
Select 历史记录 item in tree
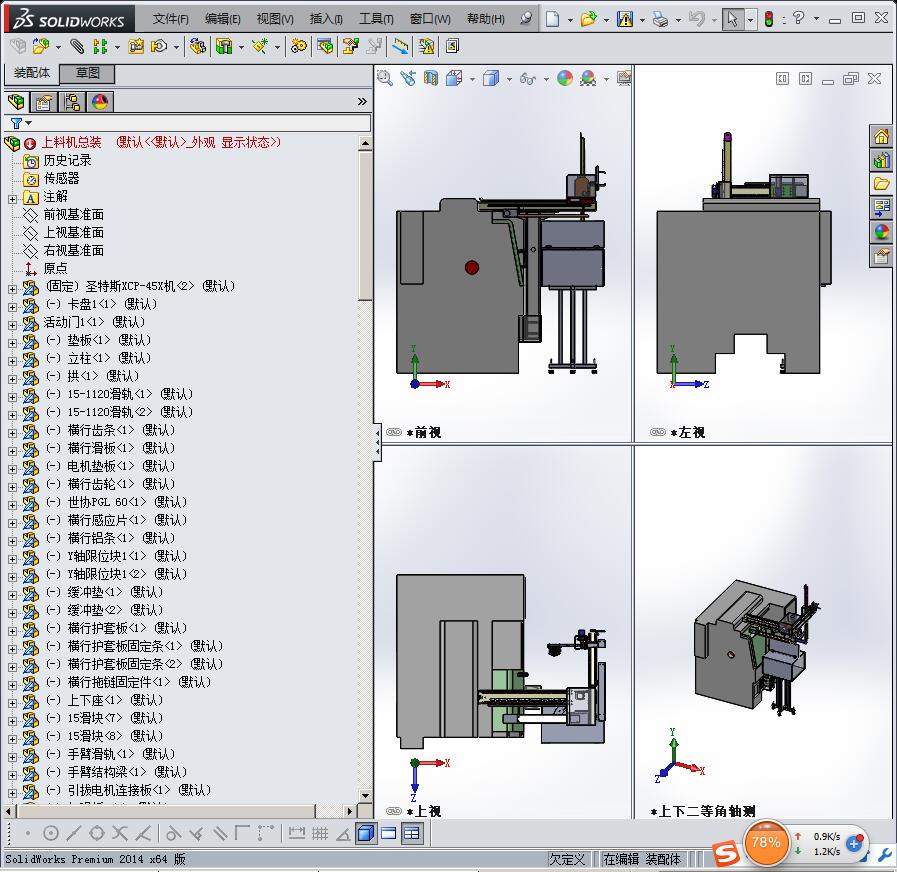(x=67, y=160)
